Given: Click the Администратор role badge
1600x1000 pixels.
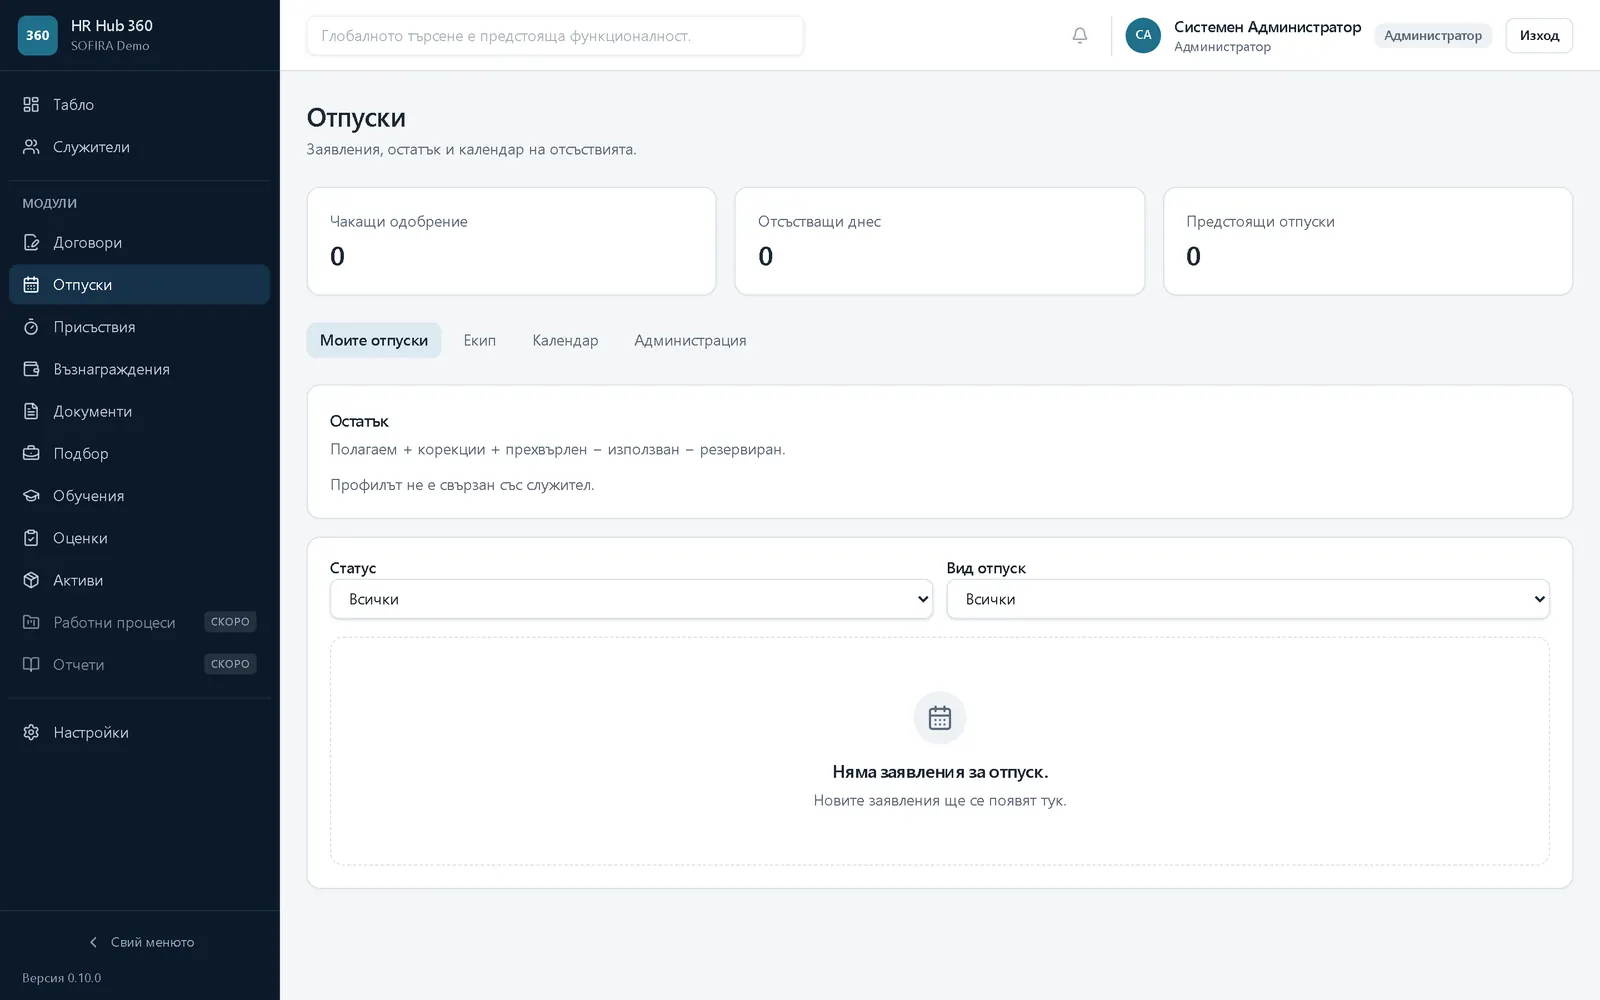Looking at the screenshot, I should point(1433,35).
